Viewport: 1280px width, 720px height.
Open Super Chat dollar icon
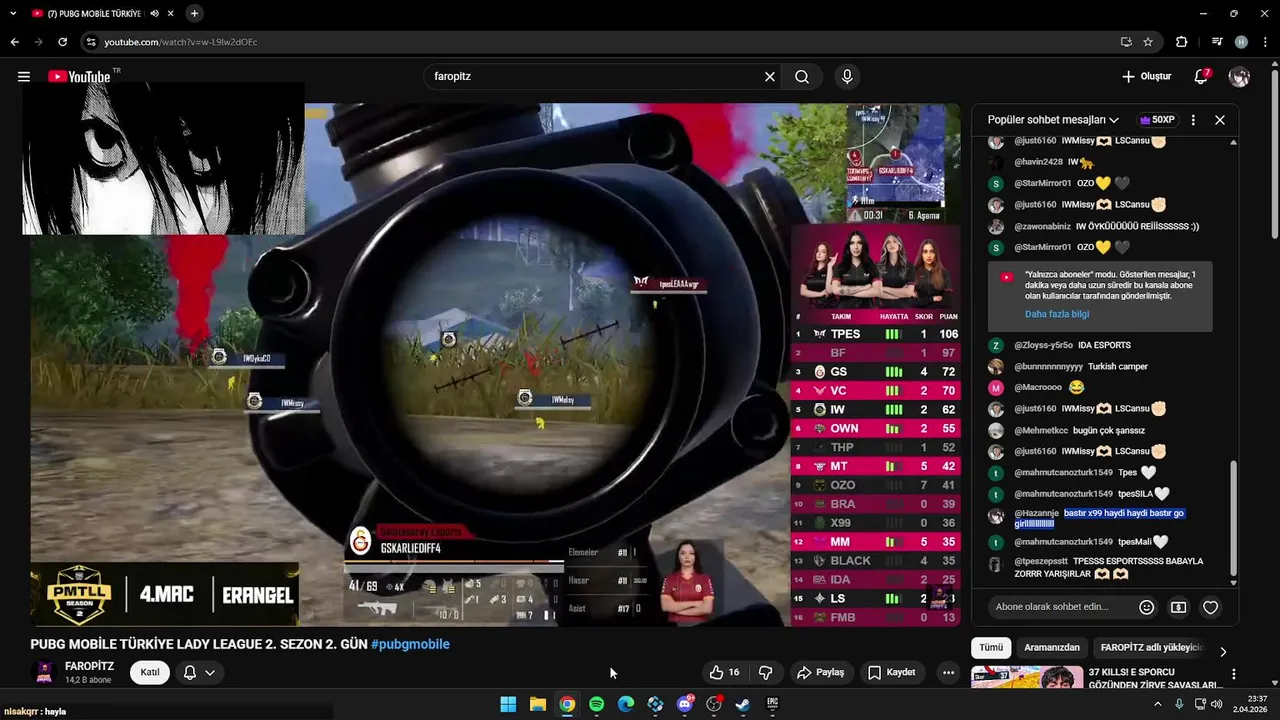pos(1179,607)
